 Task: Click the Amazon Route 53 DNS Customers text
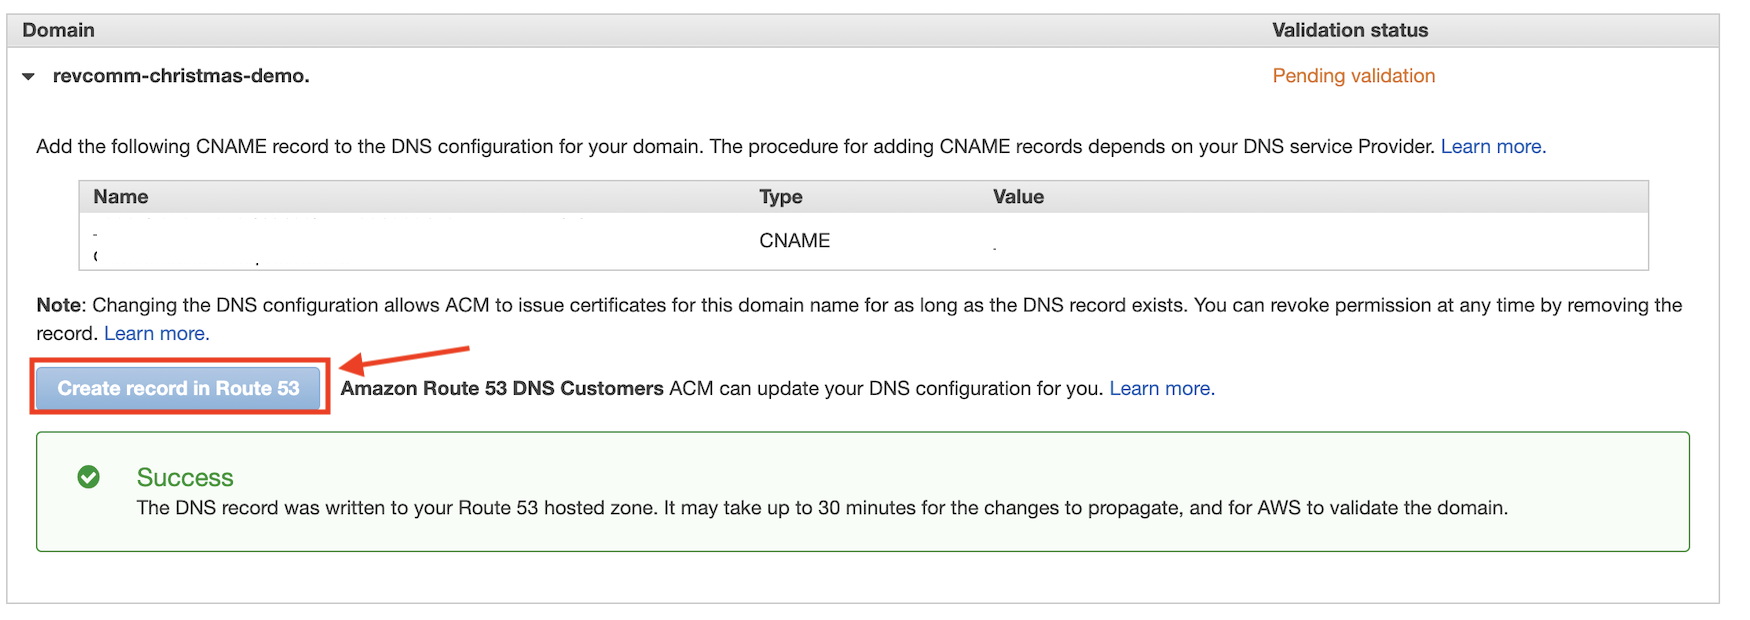pos(502,389)
